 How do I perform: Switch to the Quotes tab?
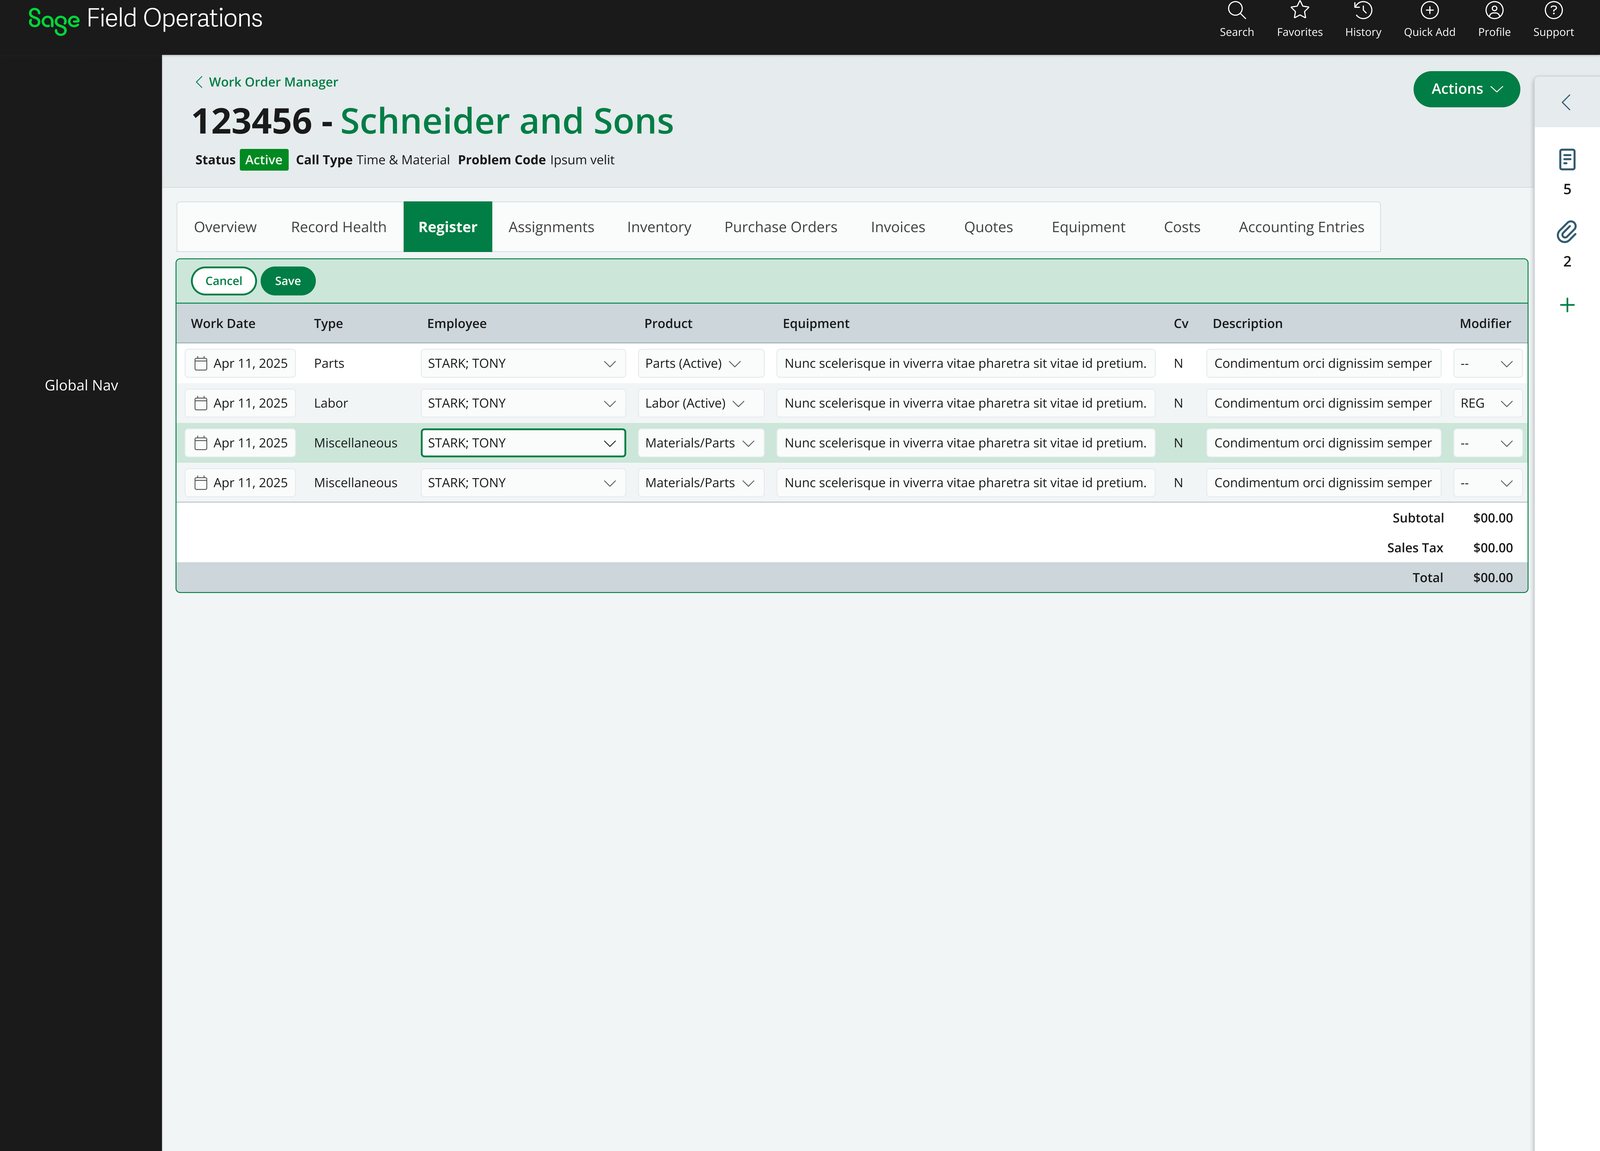pos(988,227)
